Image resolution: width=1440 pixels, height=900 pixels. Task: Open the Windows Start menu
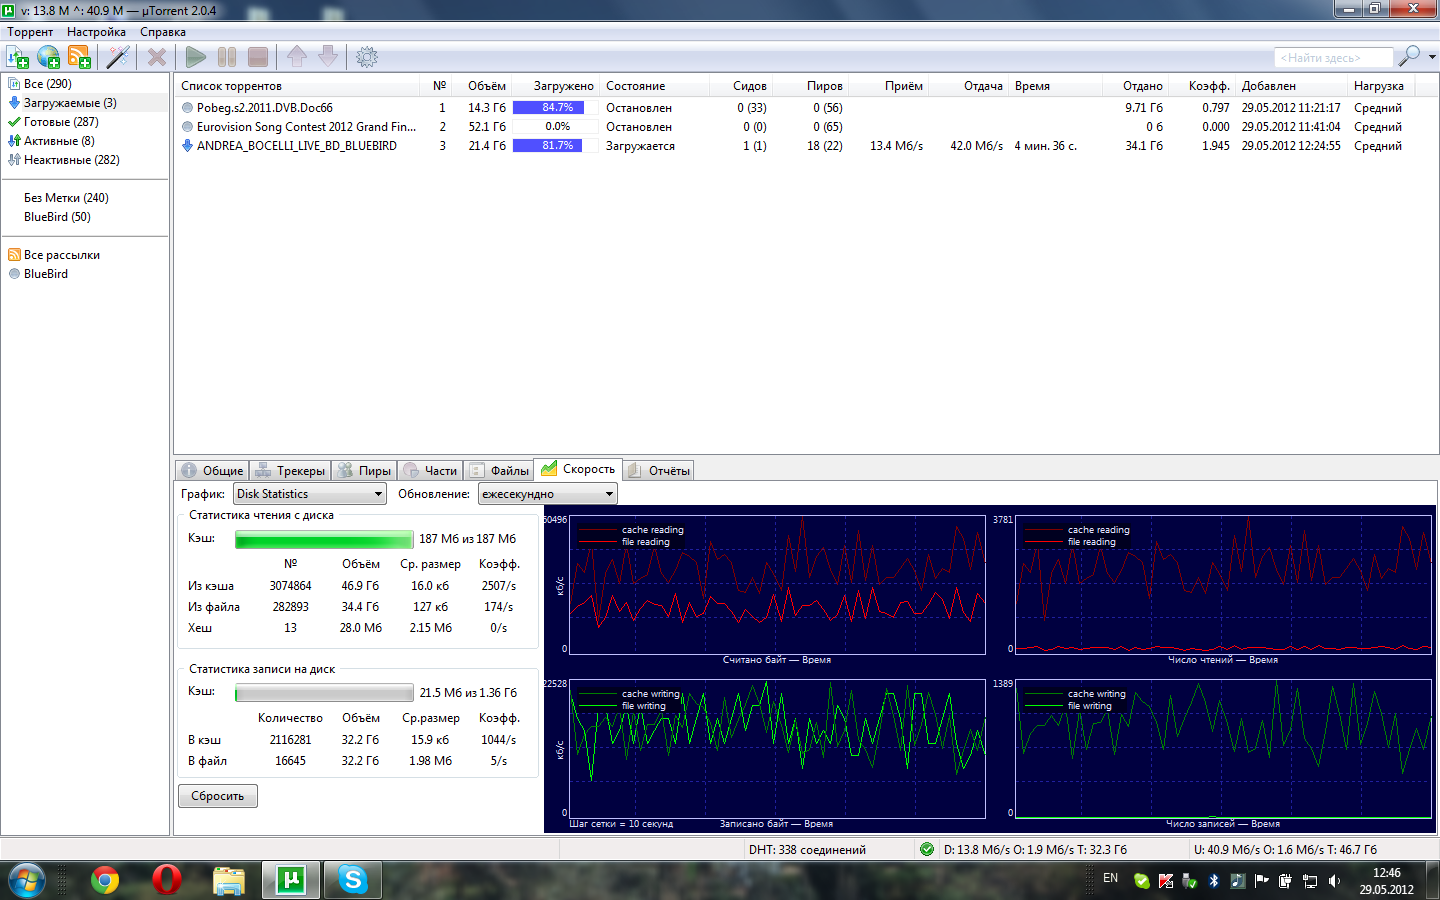[27, 880]
